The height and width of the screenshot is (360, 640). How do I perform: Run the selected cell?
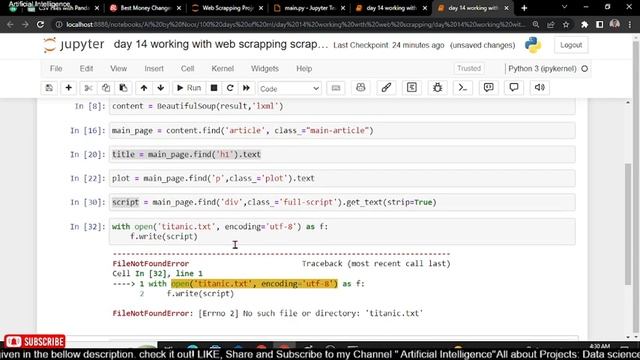coord(189,88)
